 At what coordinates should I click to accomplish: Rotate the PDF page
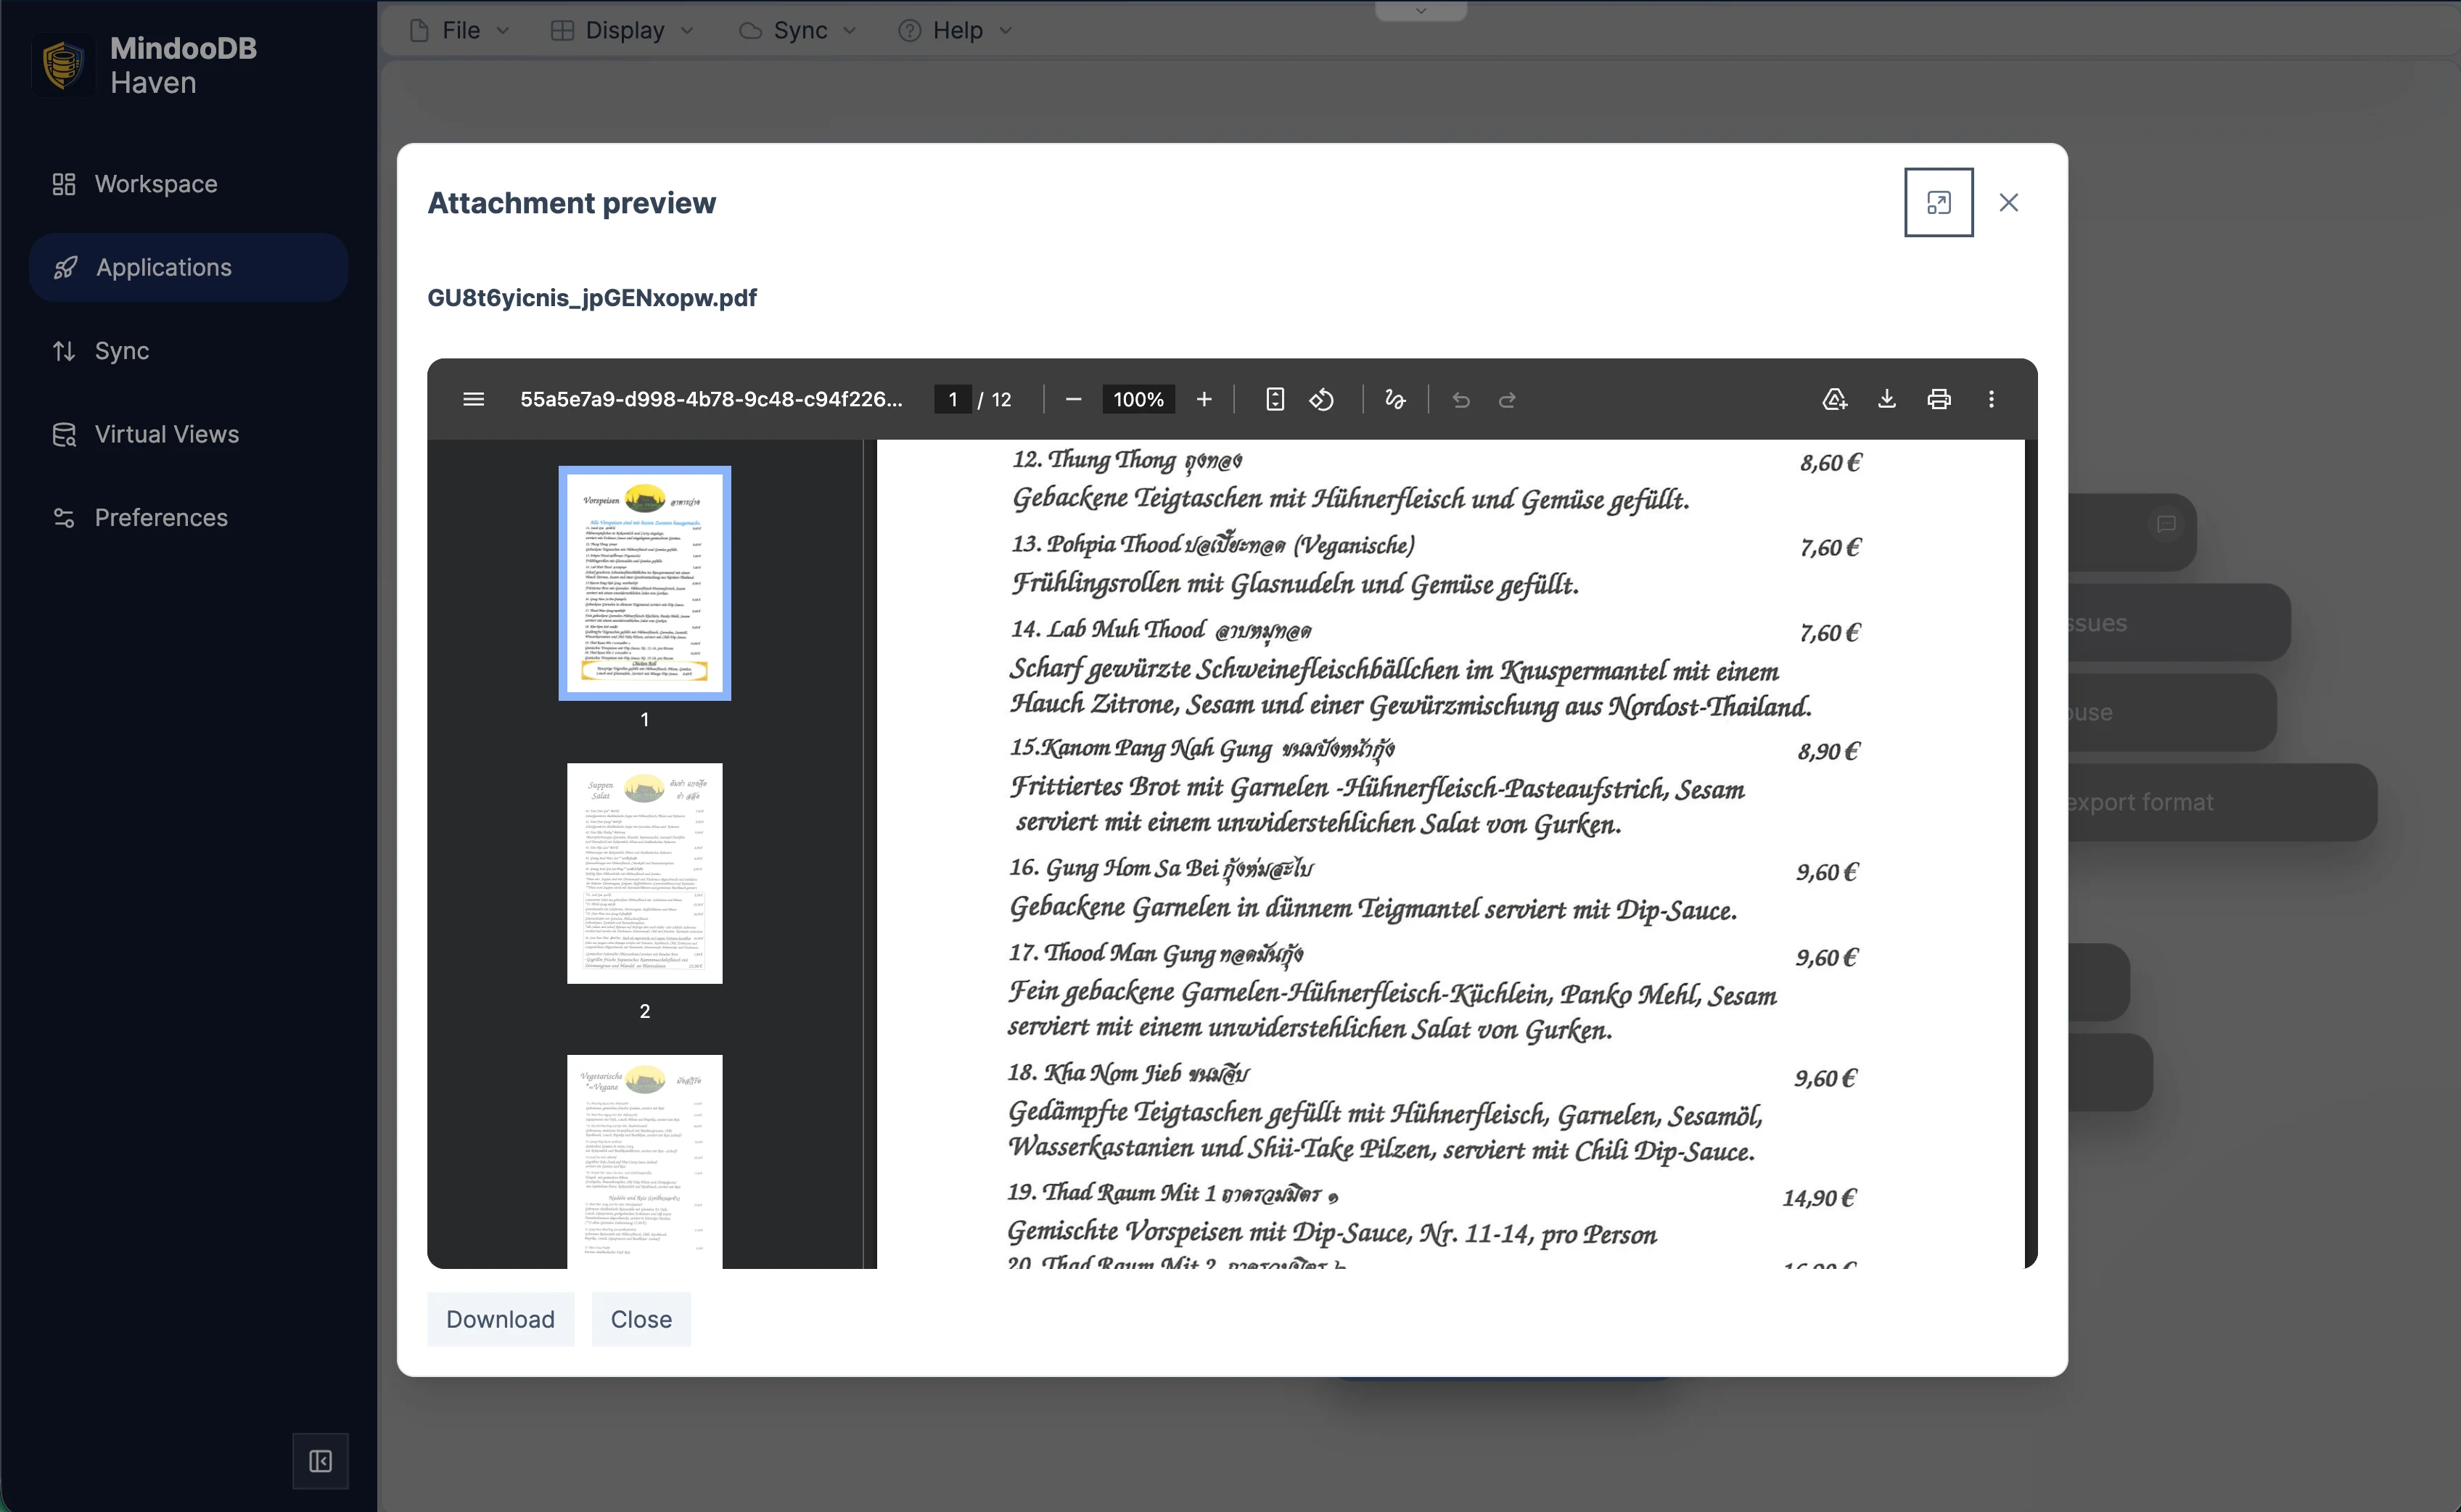coord(1323,399)
